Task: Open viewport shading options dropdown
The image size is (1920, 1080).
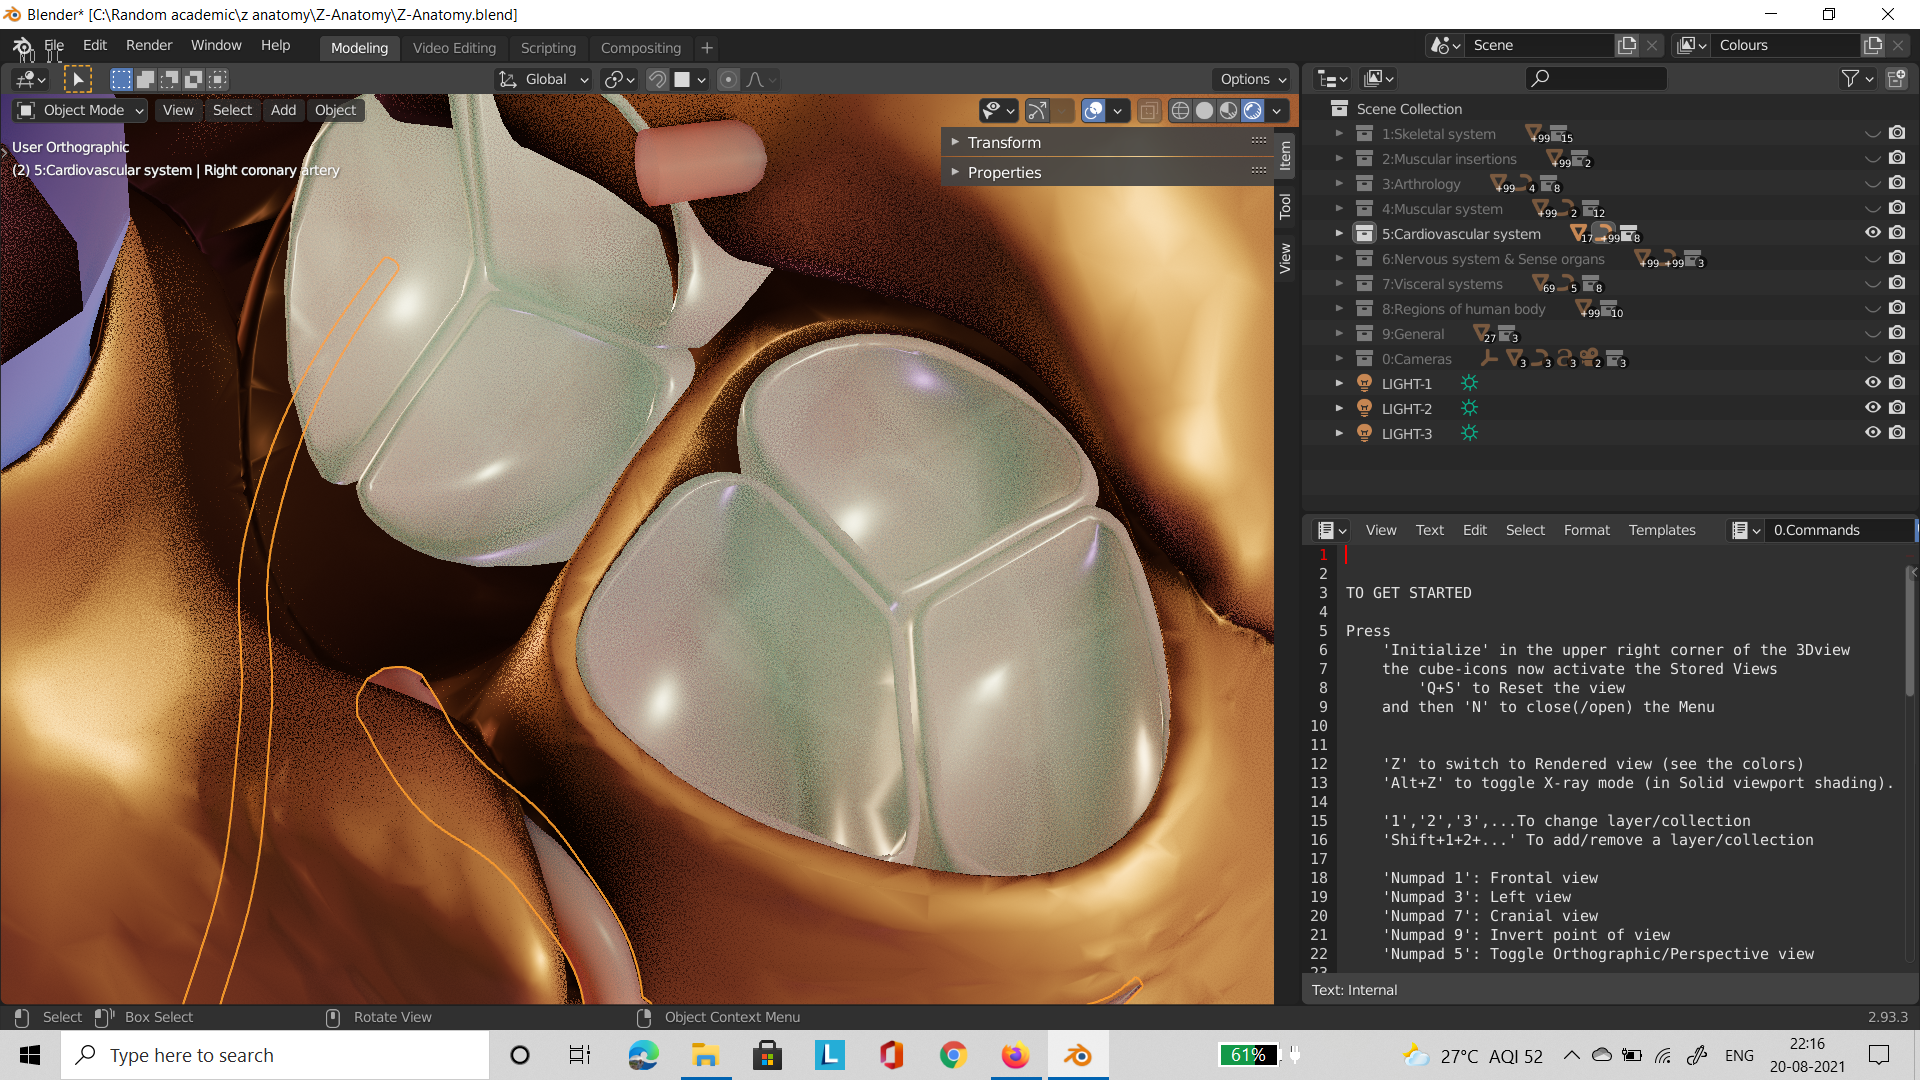Action: click(1277, 111)
